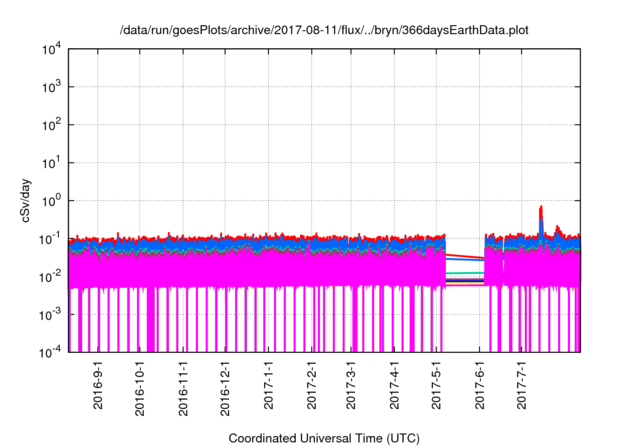Screen dimensions: 640x448
Task: Click the 10^4 y-axis tick label
Action: coord(52,50)
